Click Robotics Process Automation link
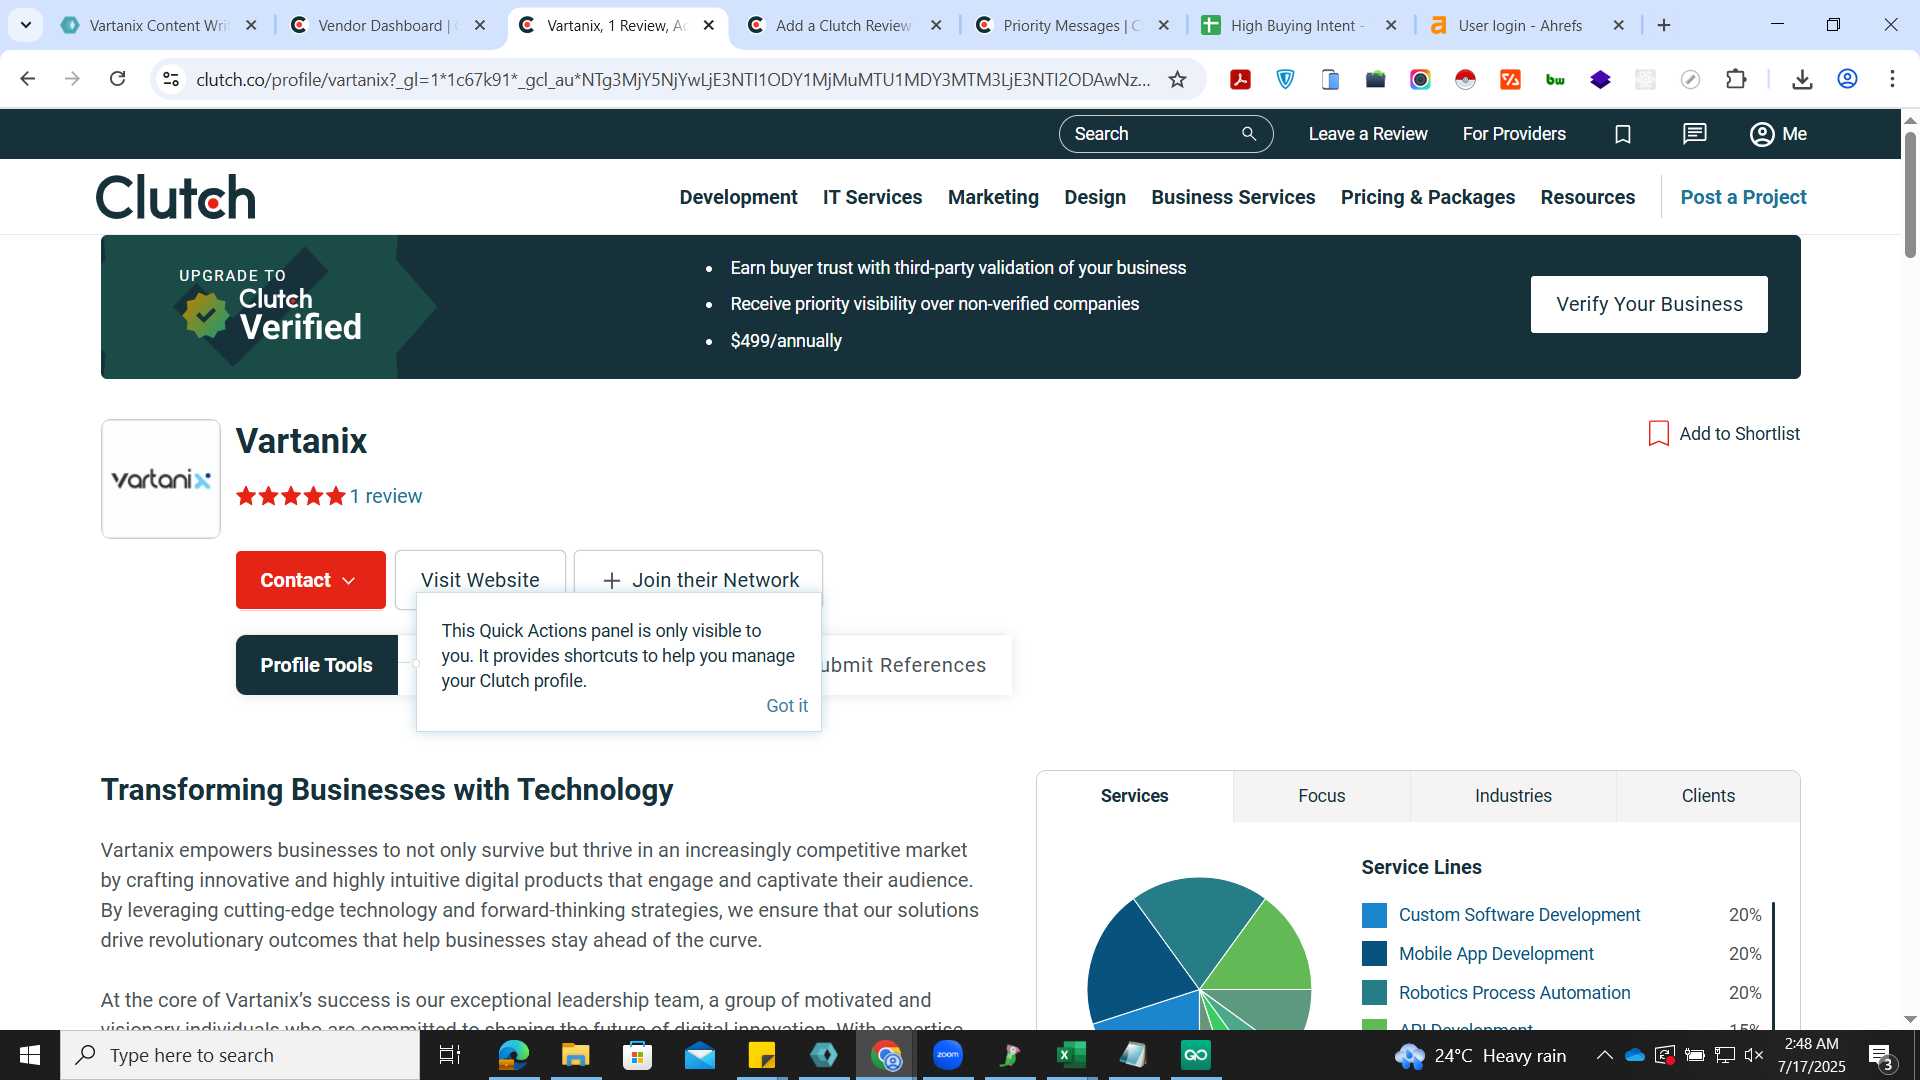The image size is (1920, 1080). click(1514, 993)
